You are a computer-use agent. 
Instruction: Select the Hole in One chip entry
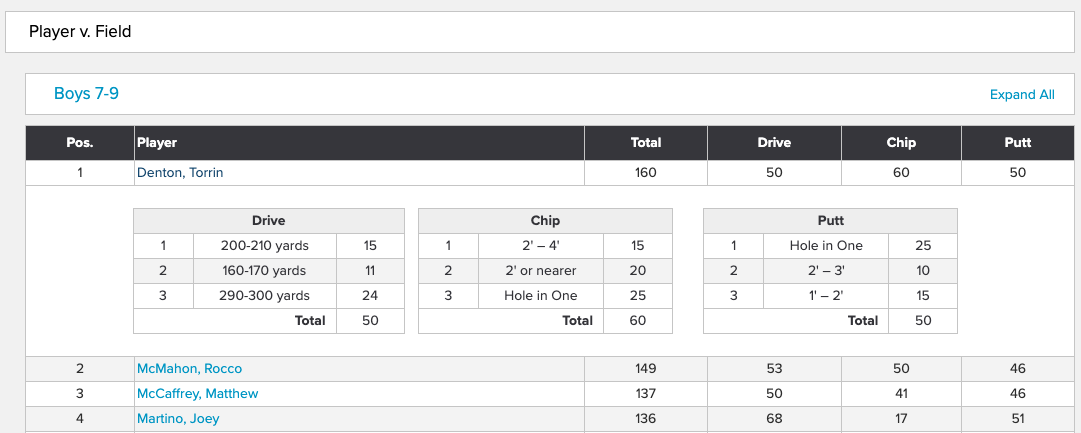tap(540, 296)
